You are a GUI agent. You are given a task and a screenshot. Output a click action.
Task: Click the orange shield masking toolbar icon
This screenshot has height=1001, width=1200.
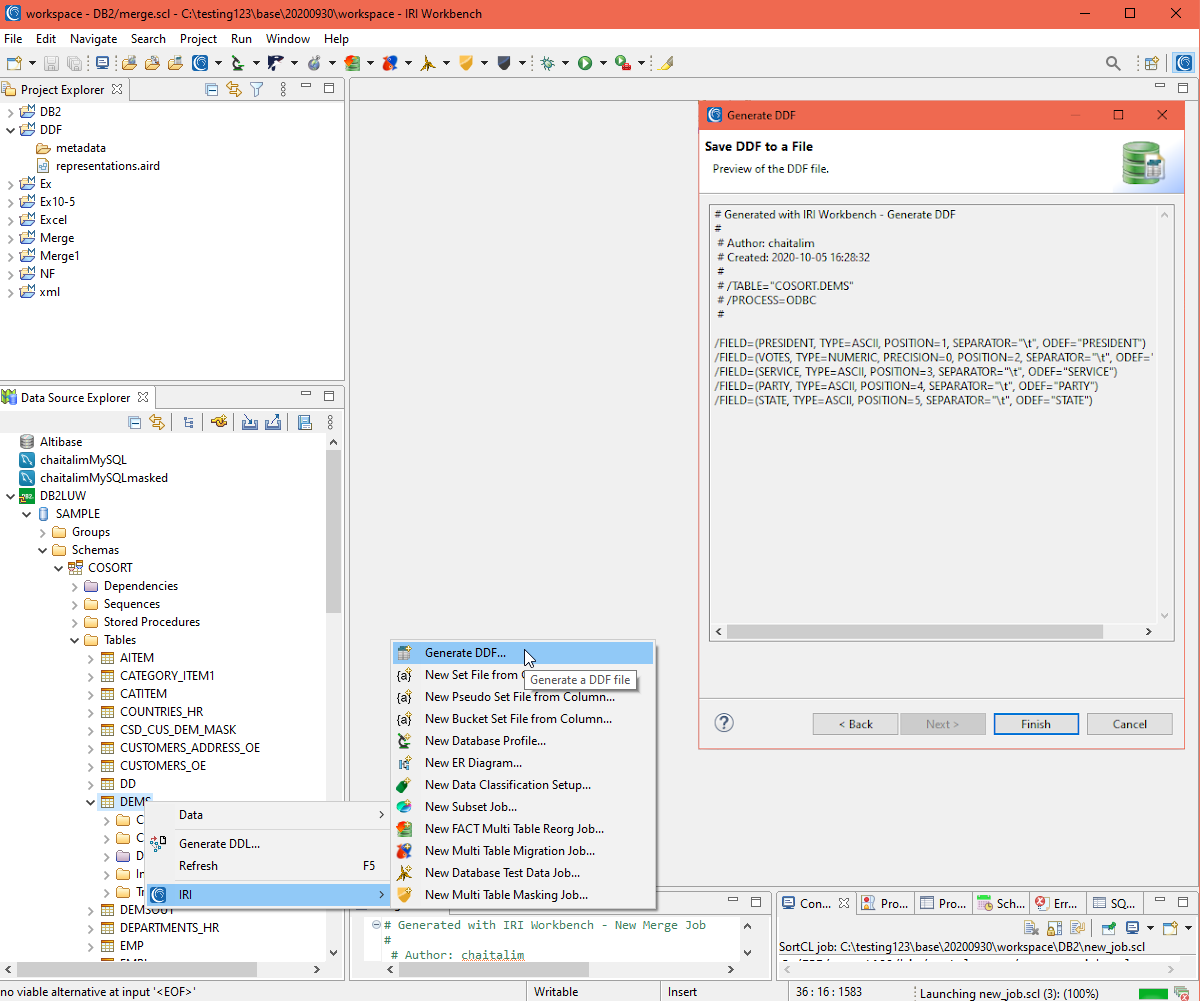(x=465, y=63)
